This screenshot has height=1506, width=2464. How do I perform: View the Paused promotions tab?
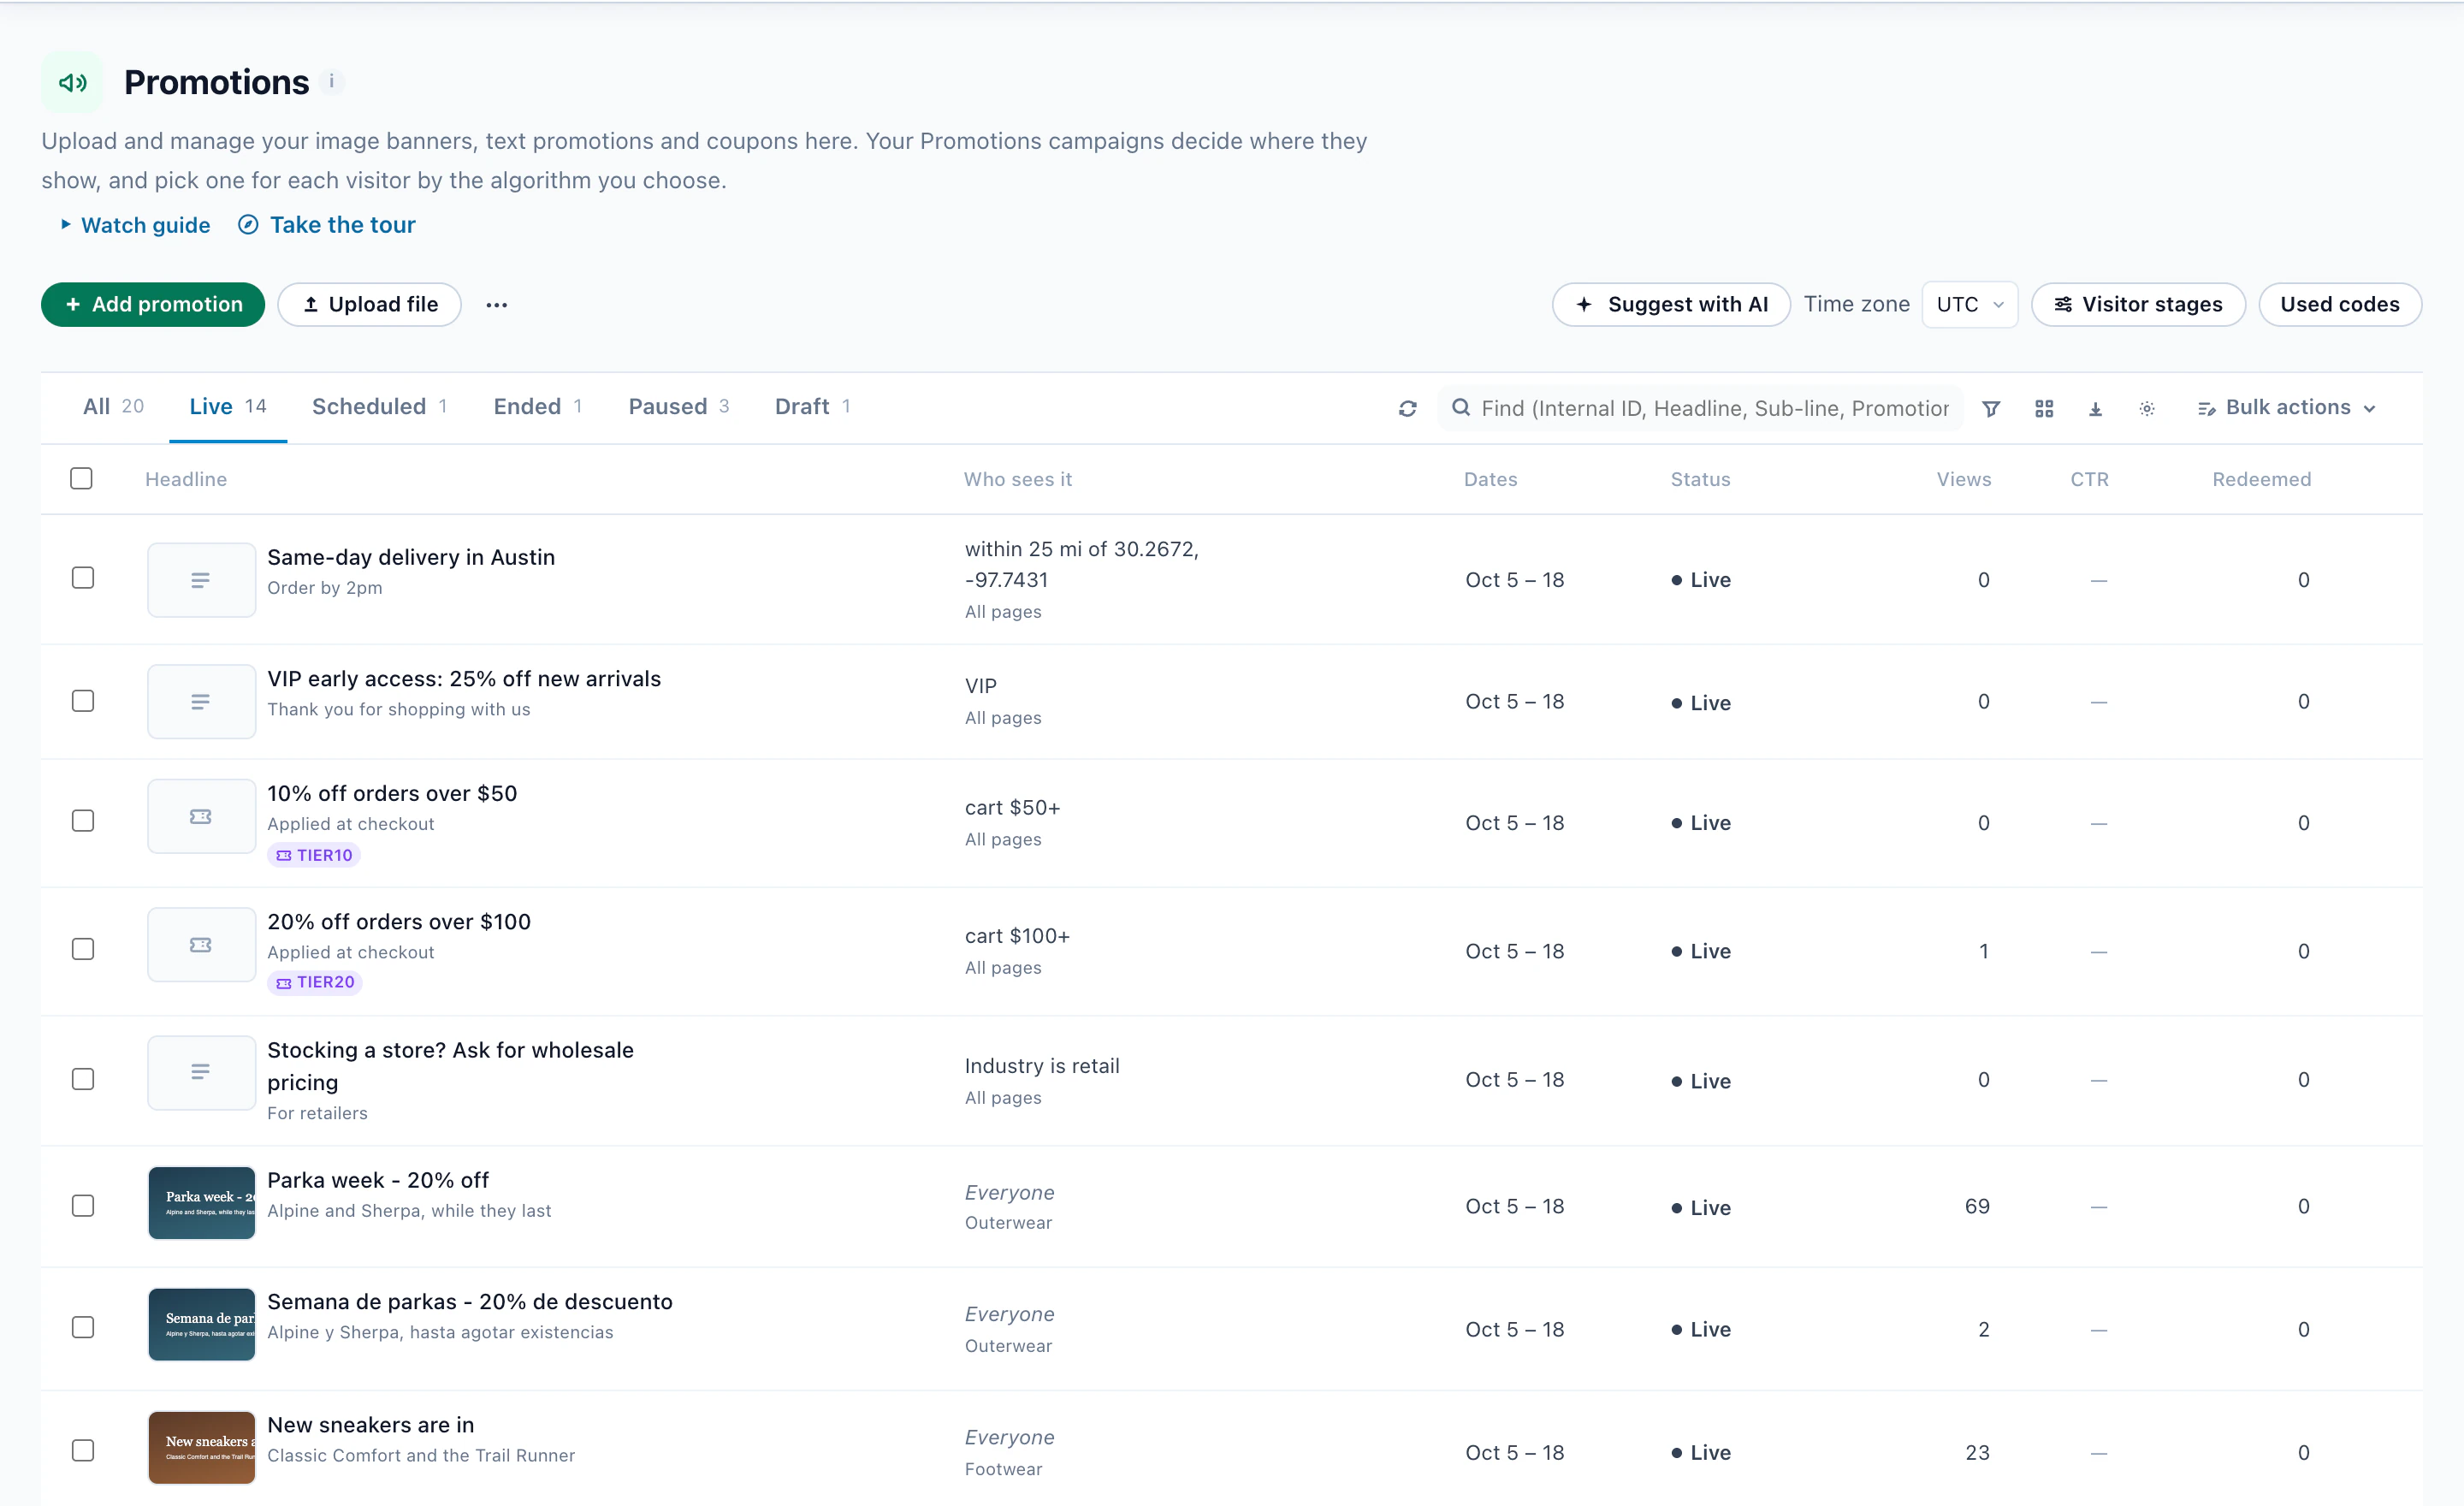click(x=678, y=407)
